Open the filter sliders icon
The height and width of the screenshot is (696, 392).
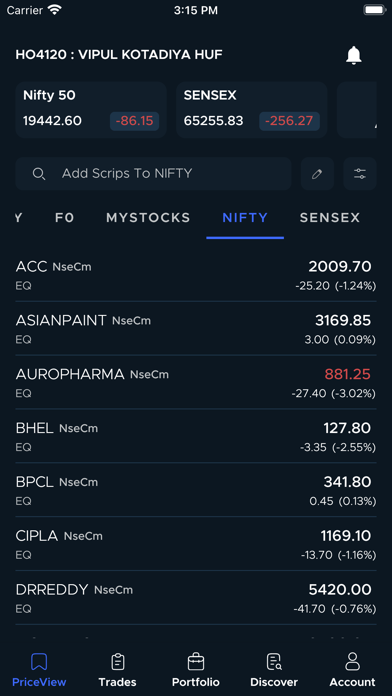[360, 174]
